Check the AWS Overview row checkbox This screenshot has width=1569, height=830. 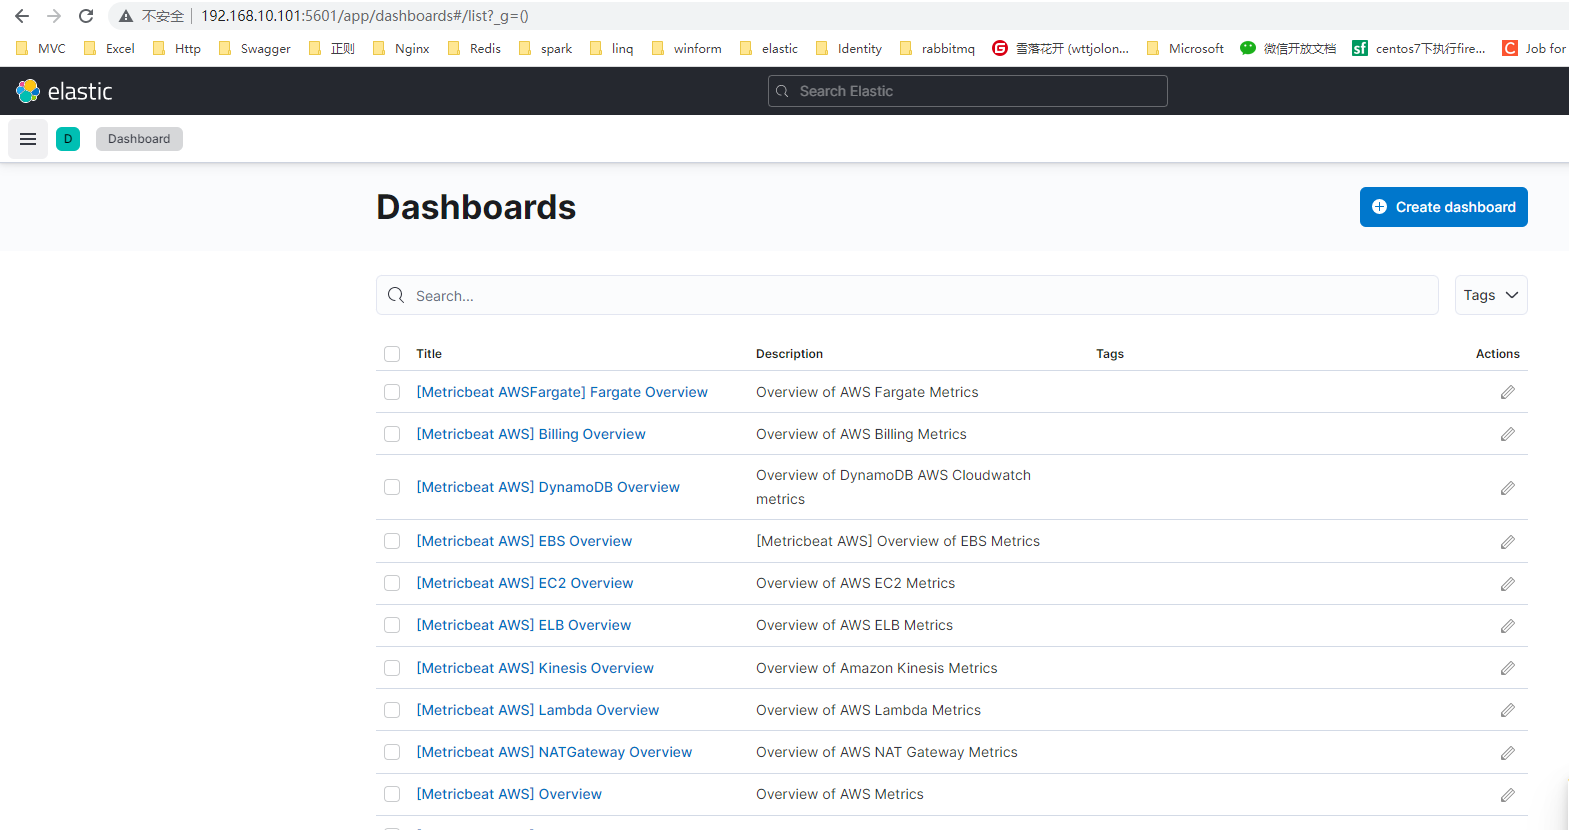392,794
